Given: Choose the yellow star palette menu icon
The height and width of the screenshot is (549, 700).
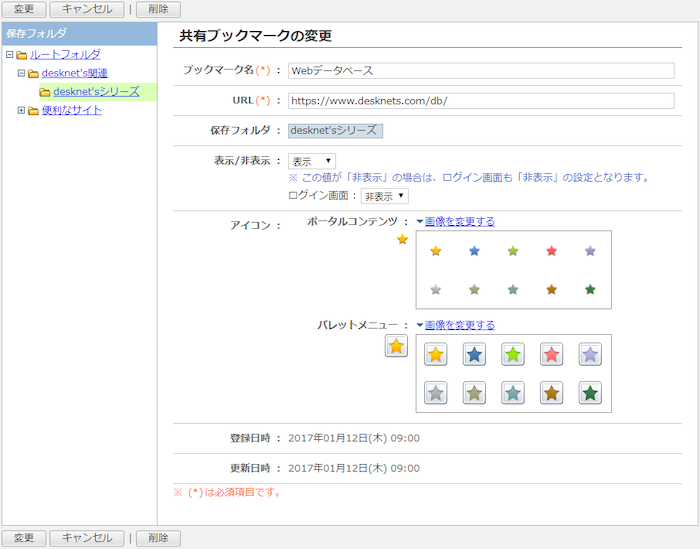Looking at the screenshot, I should click(x=435, y=355).
